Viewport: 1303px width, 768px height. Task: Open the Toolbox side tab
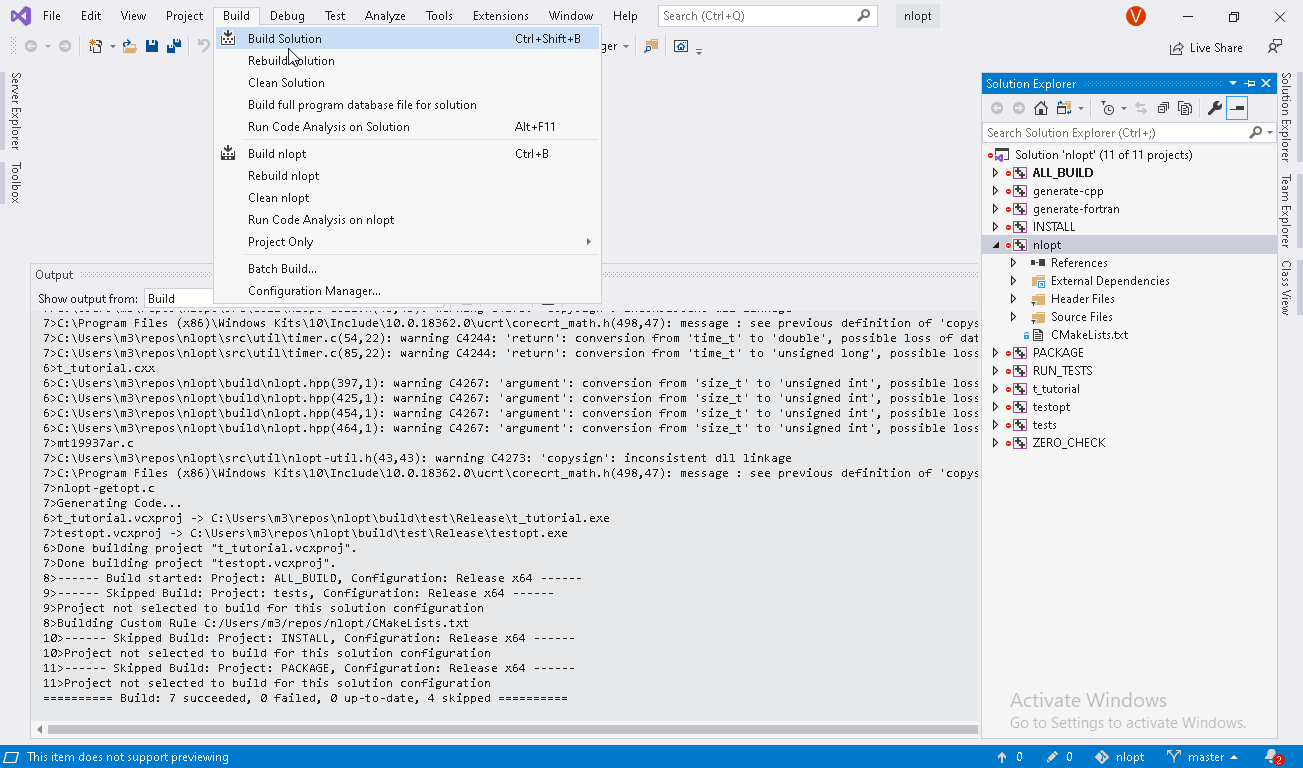(15, 182)
